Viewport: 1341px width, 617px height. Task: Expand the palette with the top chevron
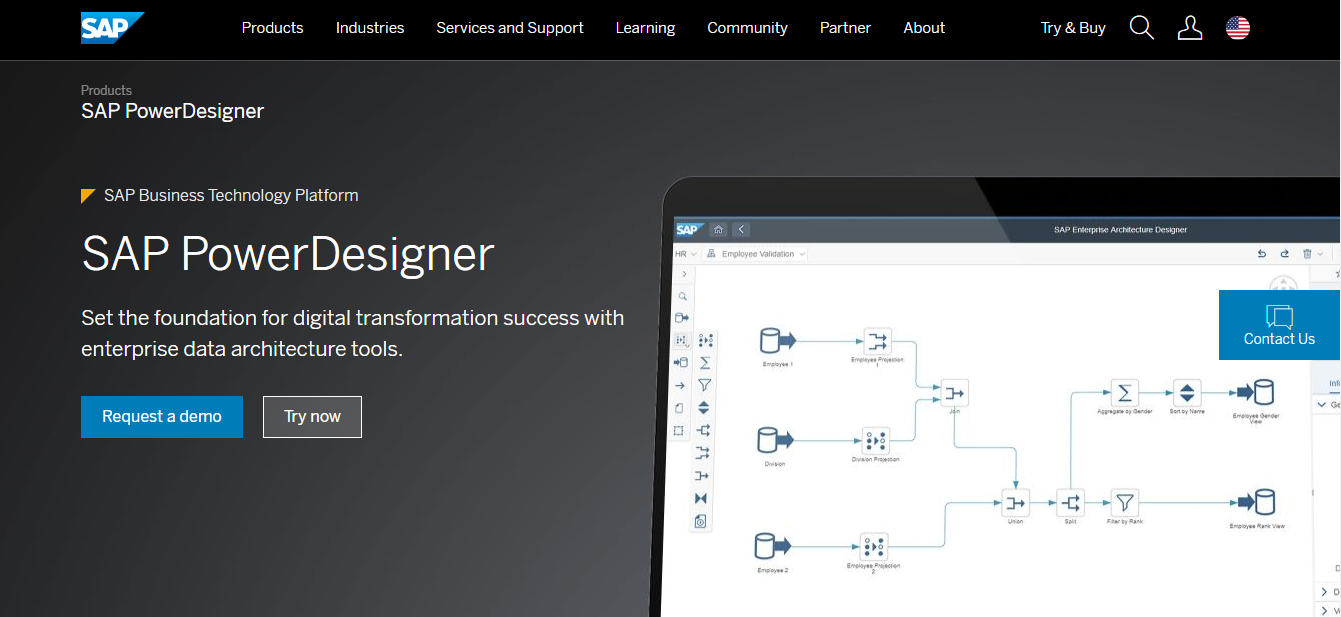tap(684, 274)
